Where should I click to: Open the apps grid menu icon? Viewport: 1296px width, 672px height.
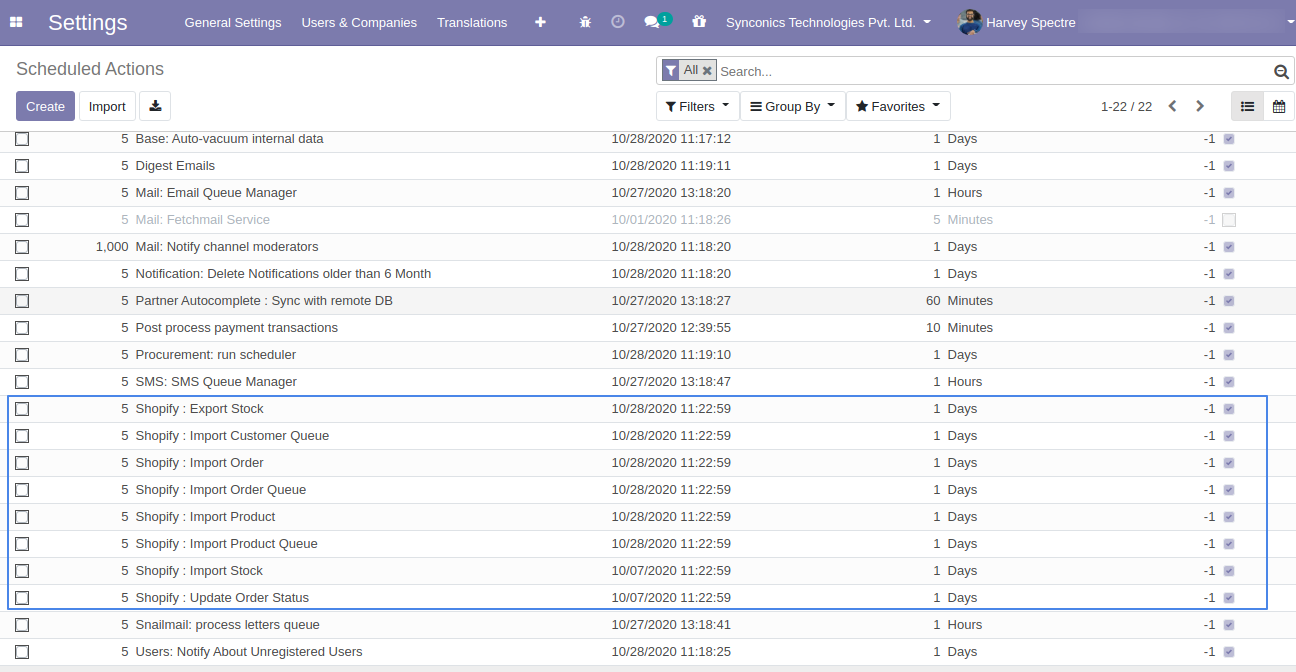pos(16,22)
